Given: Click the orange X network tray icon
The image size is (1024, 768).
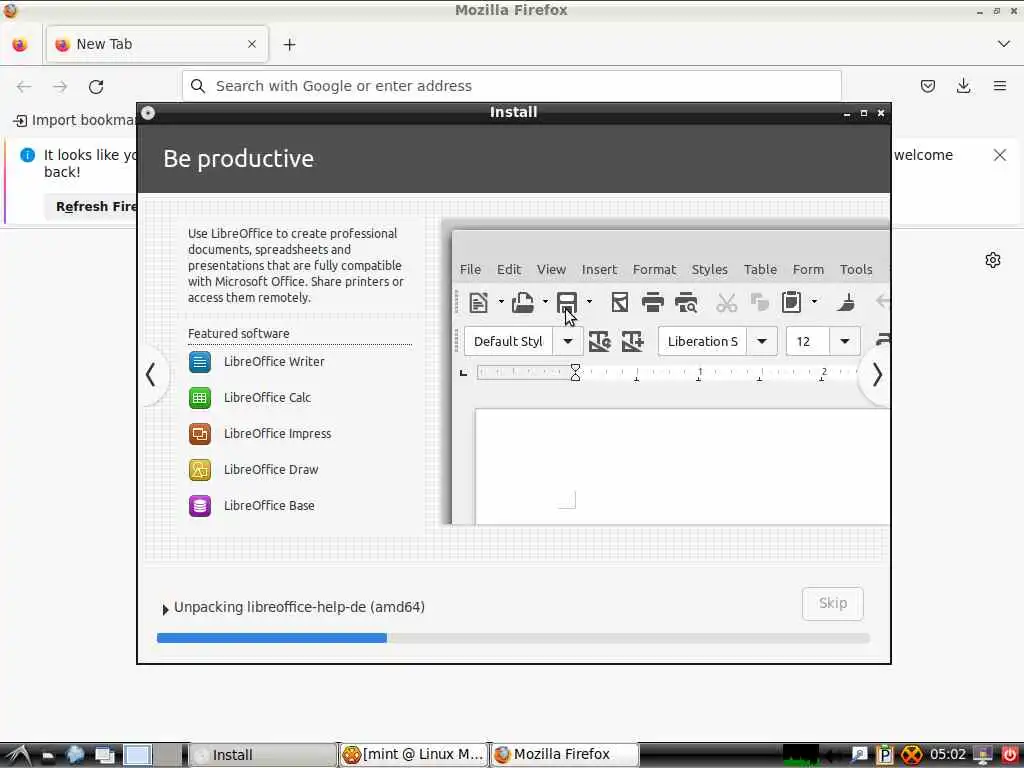Looking at the screenshot, I should click(912, 756).
